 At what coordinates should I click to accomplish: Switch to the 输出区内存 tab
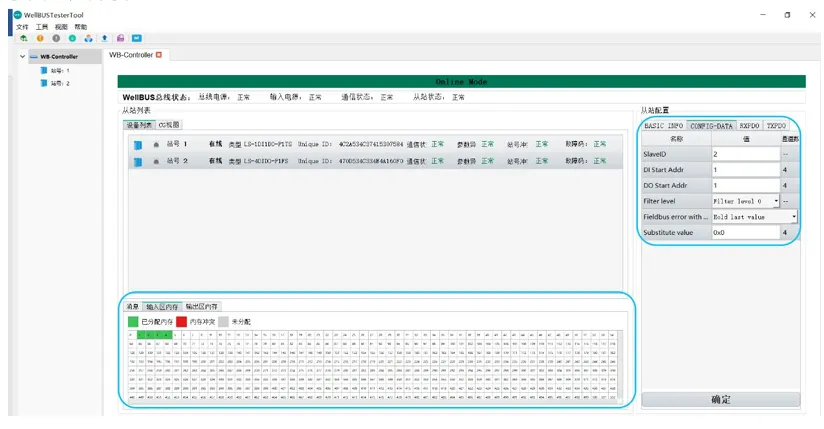click(202, 306)
